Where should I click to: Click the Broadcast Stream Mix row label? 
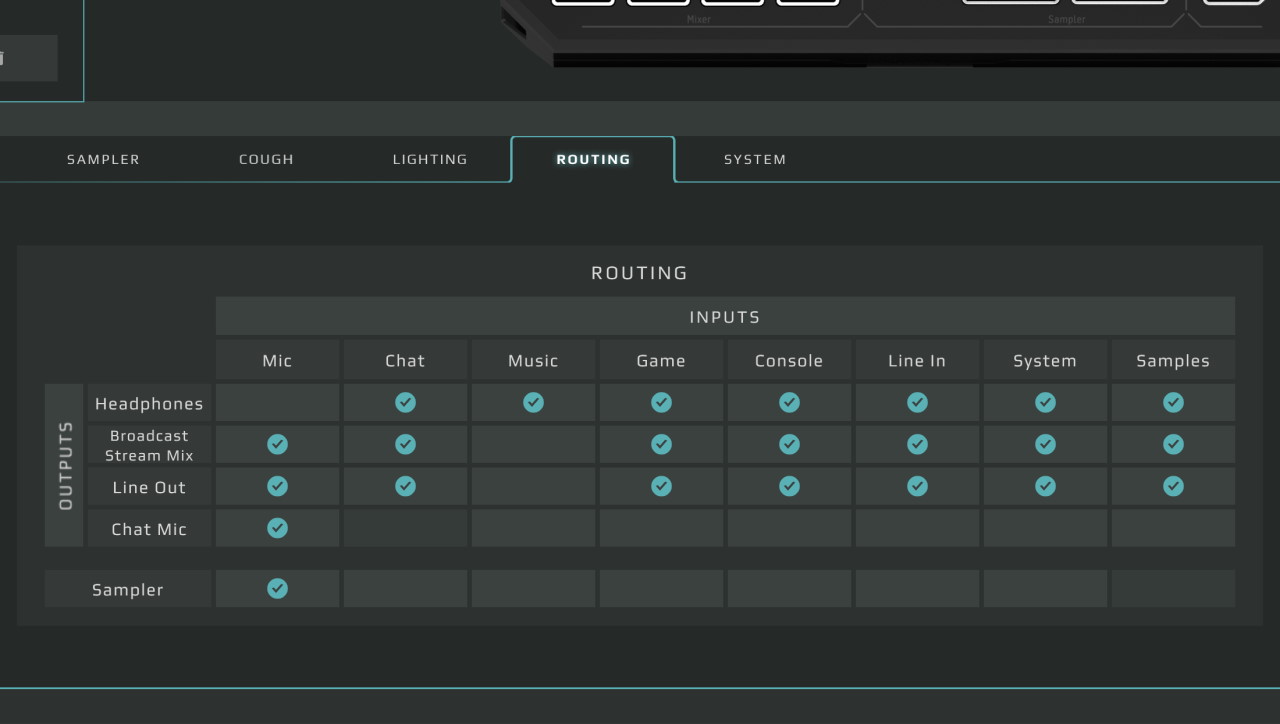149,445
